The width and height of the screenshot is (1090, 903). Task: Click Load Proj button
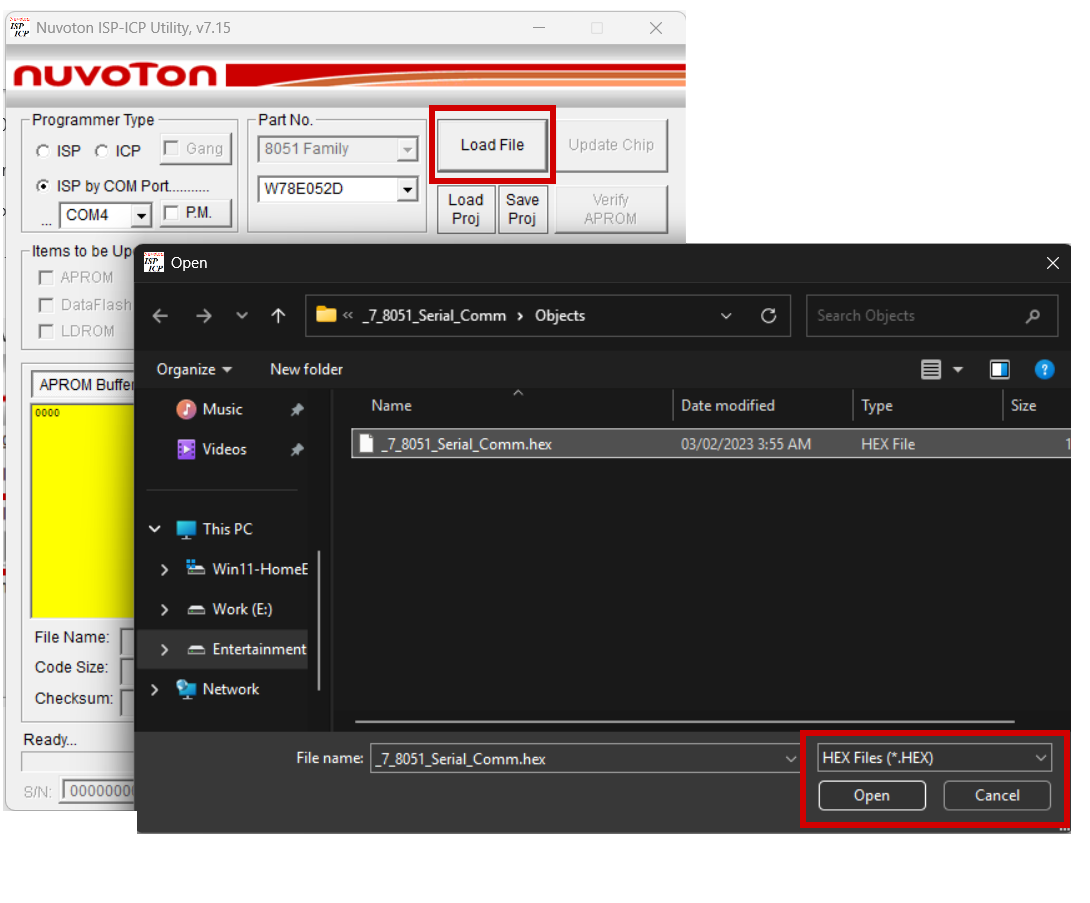point(466,209)
